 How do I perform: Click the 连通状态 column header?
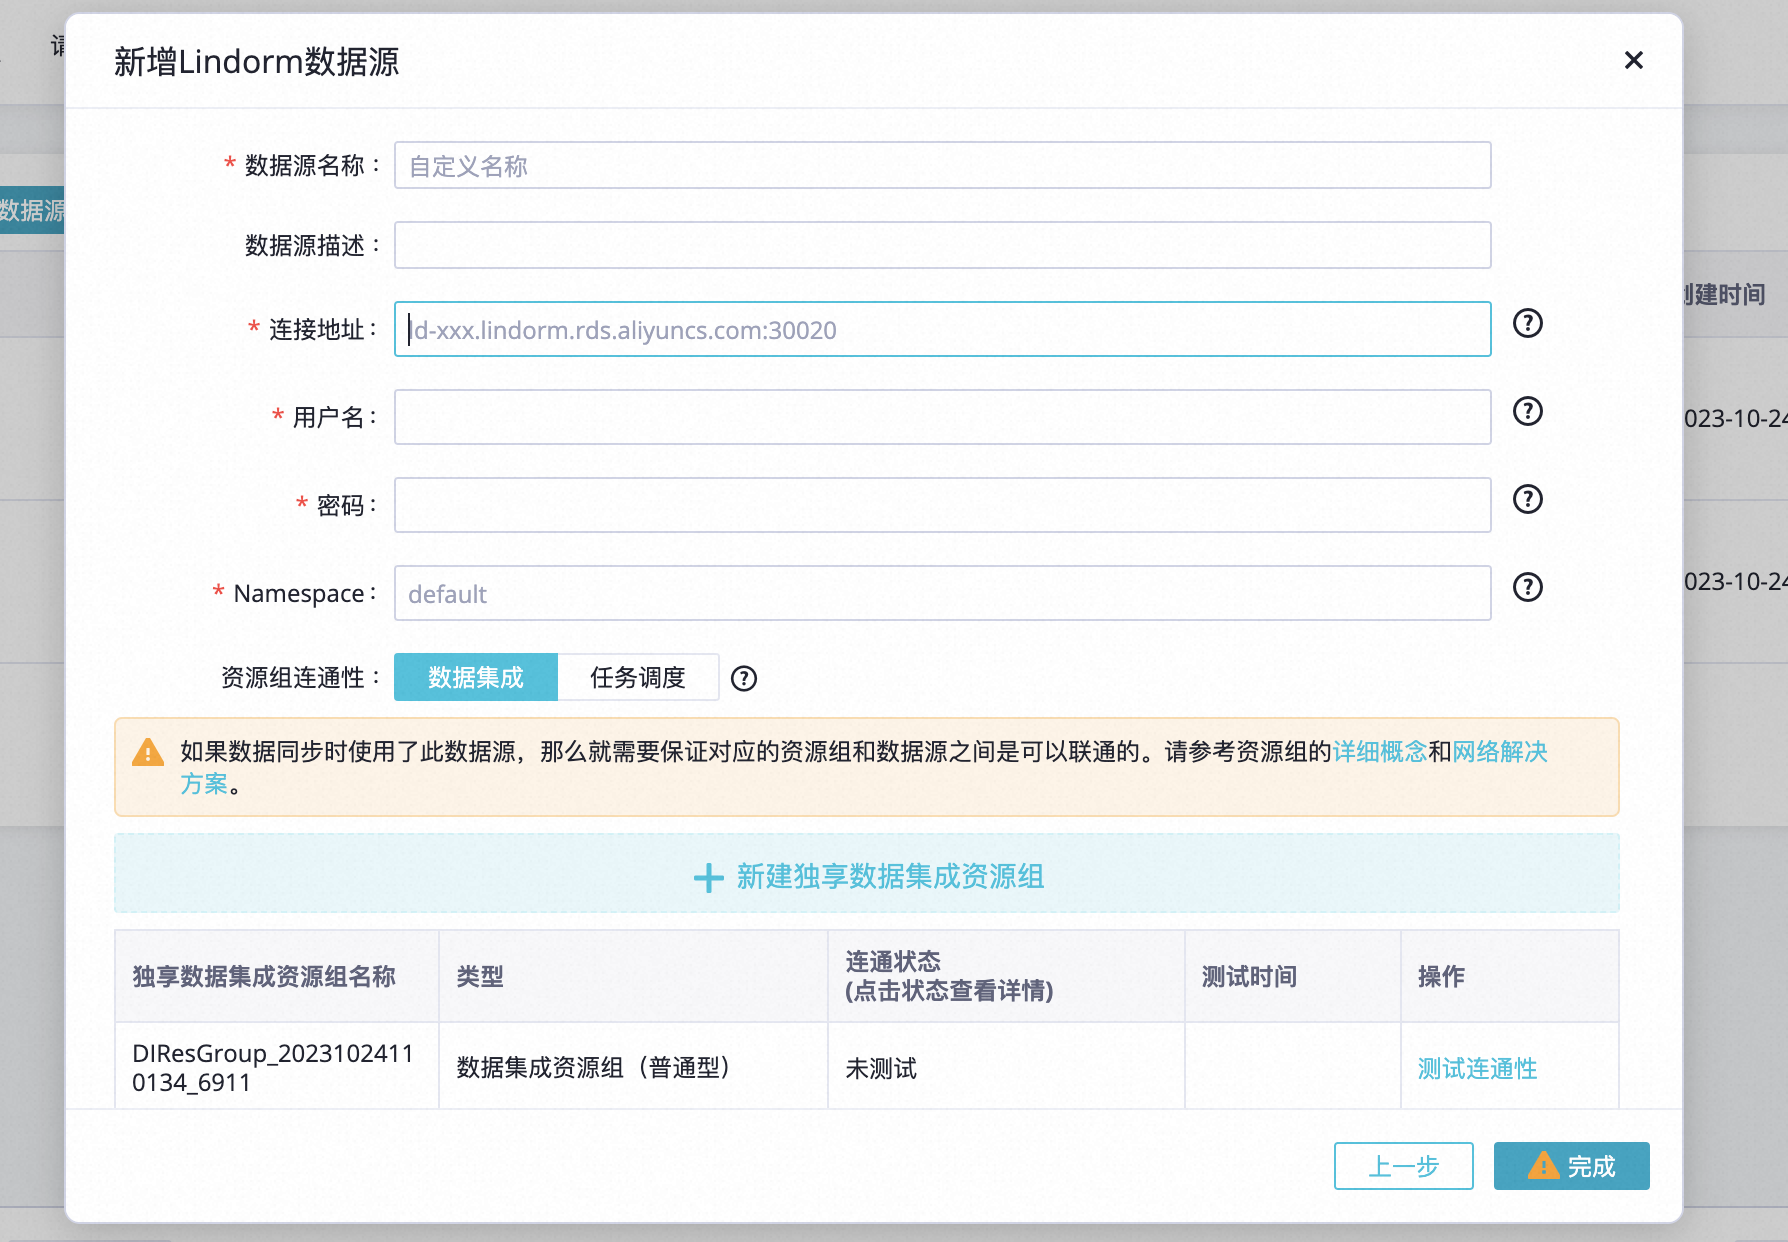1006,976
